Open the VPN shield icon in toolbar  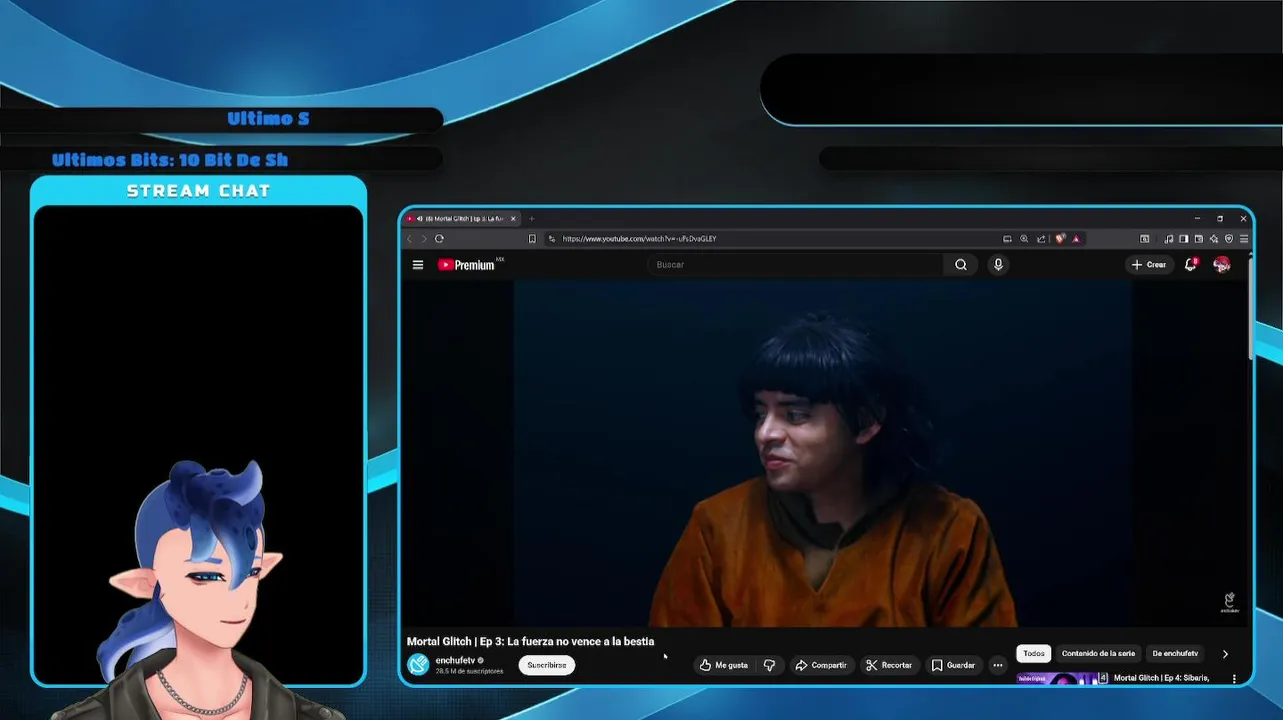[x=1229, y=239]
